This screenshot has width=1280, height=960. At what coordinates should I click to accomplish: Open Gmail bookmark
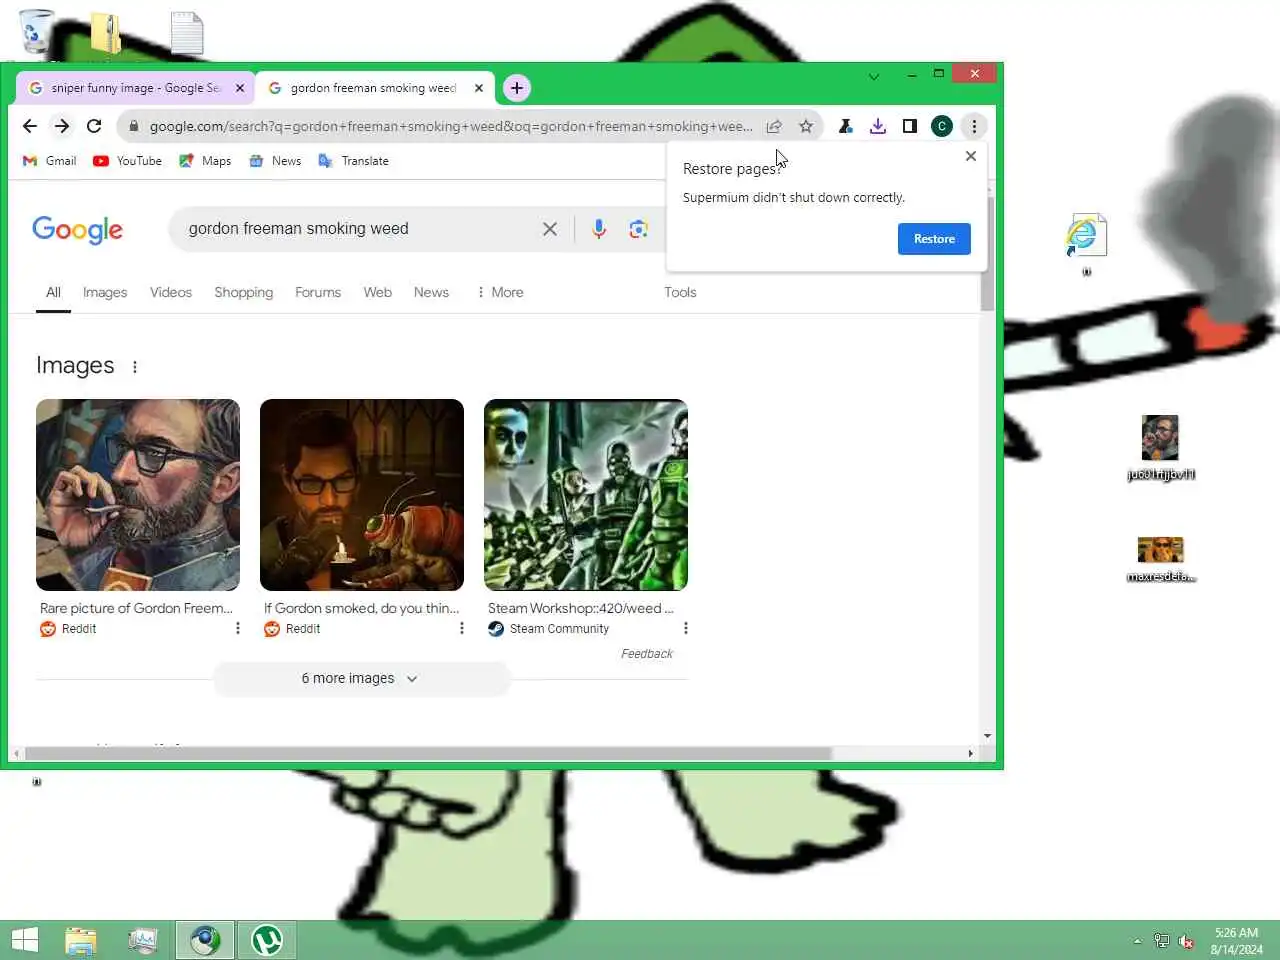click(x=50, y=161)
